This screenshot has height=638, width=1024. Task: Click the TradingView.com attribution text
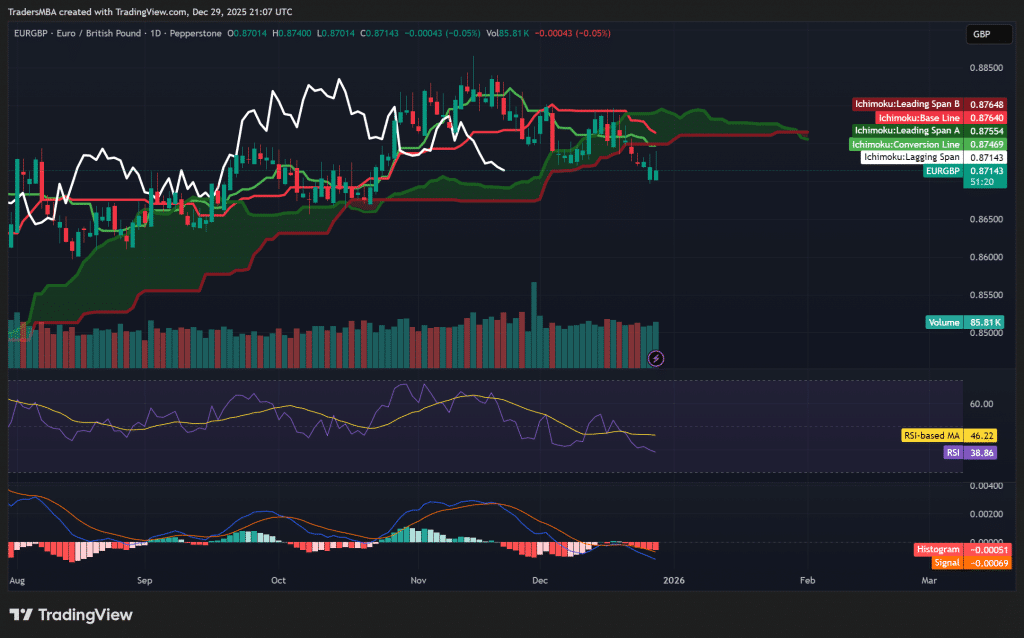click(x=150, y=11)
